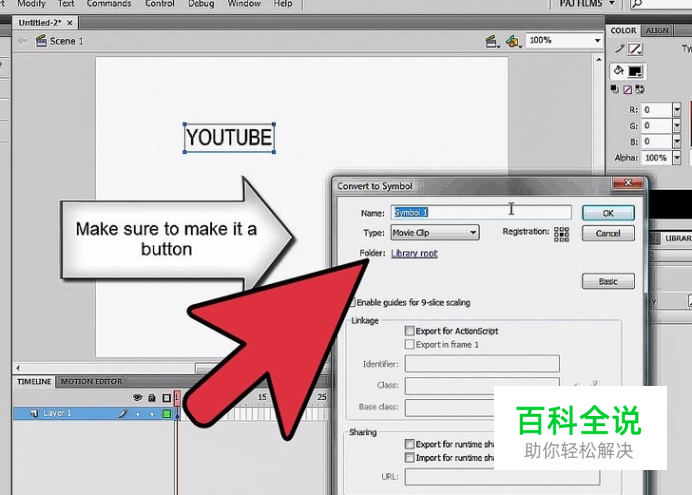Click OK in Convert to Symbol dialog
The width and height of the screenshot is (692, 495).
(x=608, y=213)
